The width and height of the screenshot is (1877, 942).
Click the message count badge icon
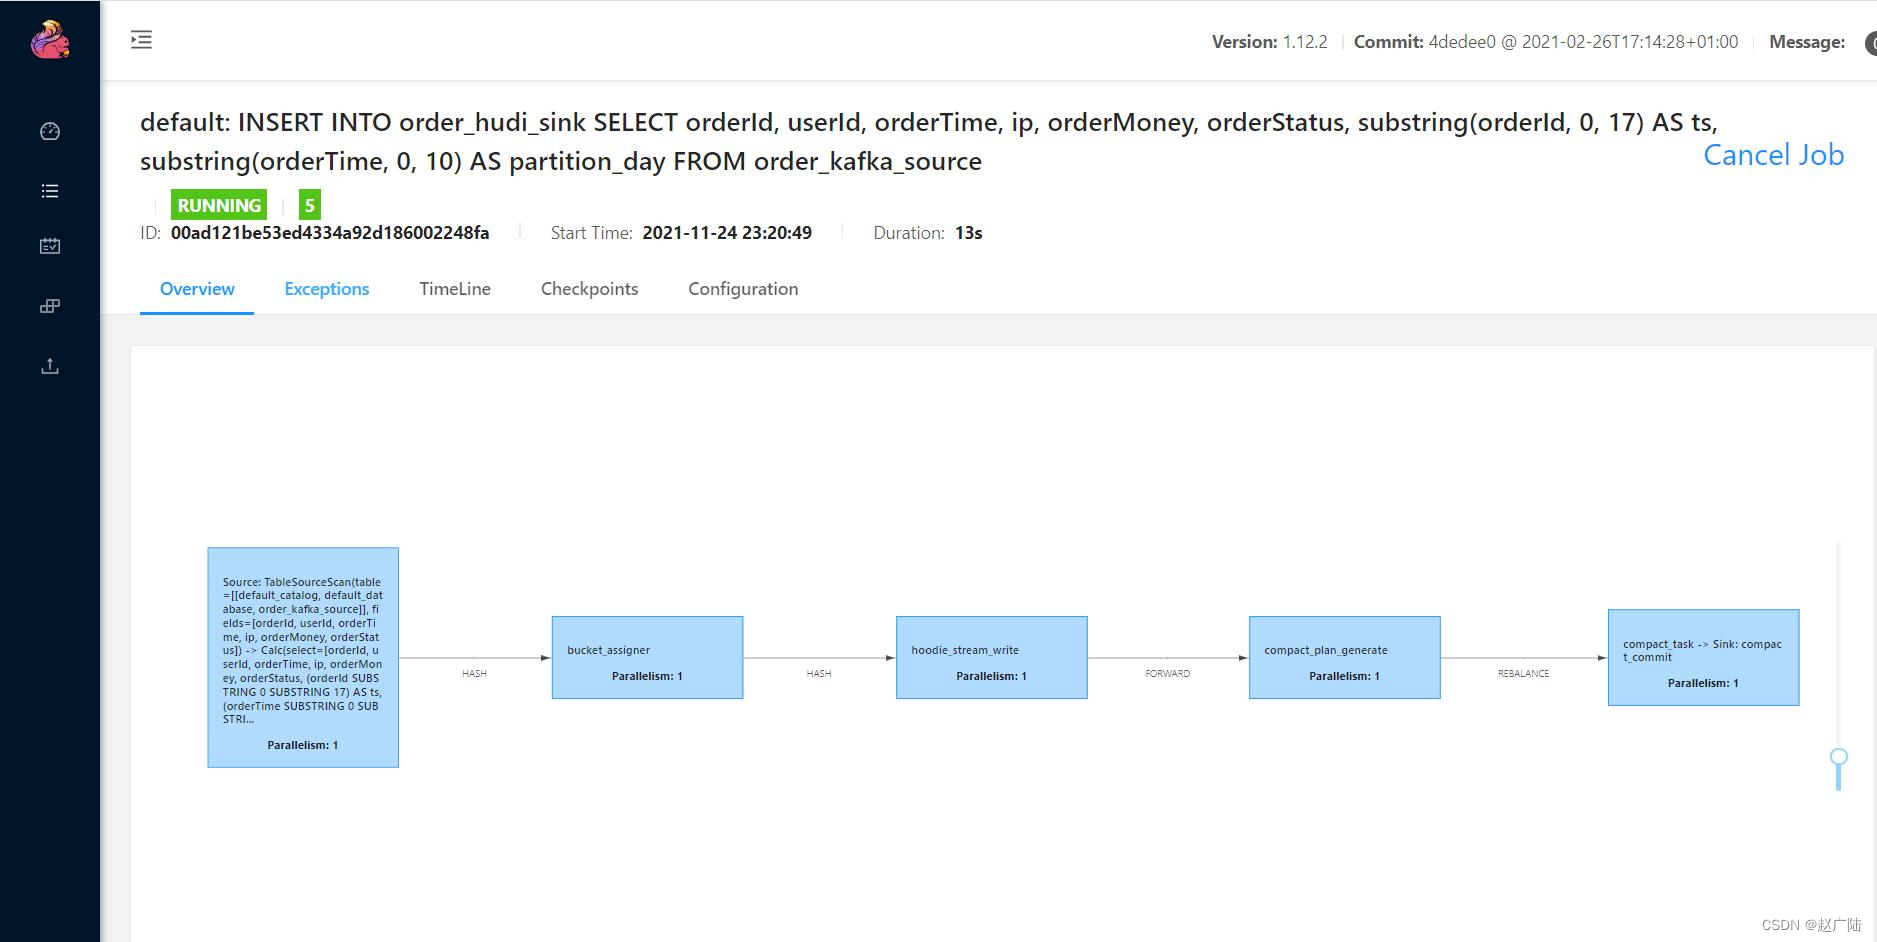pyautogui.click(x=1869, y=43)
